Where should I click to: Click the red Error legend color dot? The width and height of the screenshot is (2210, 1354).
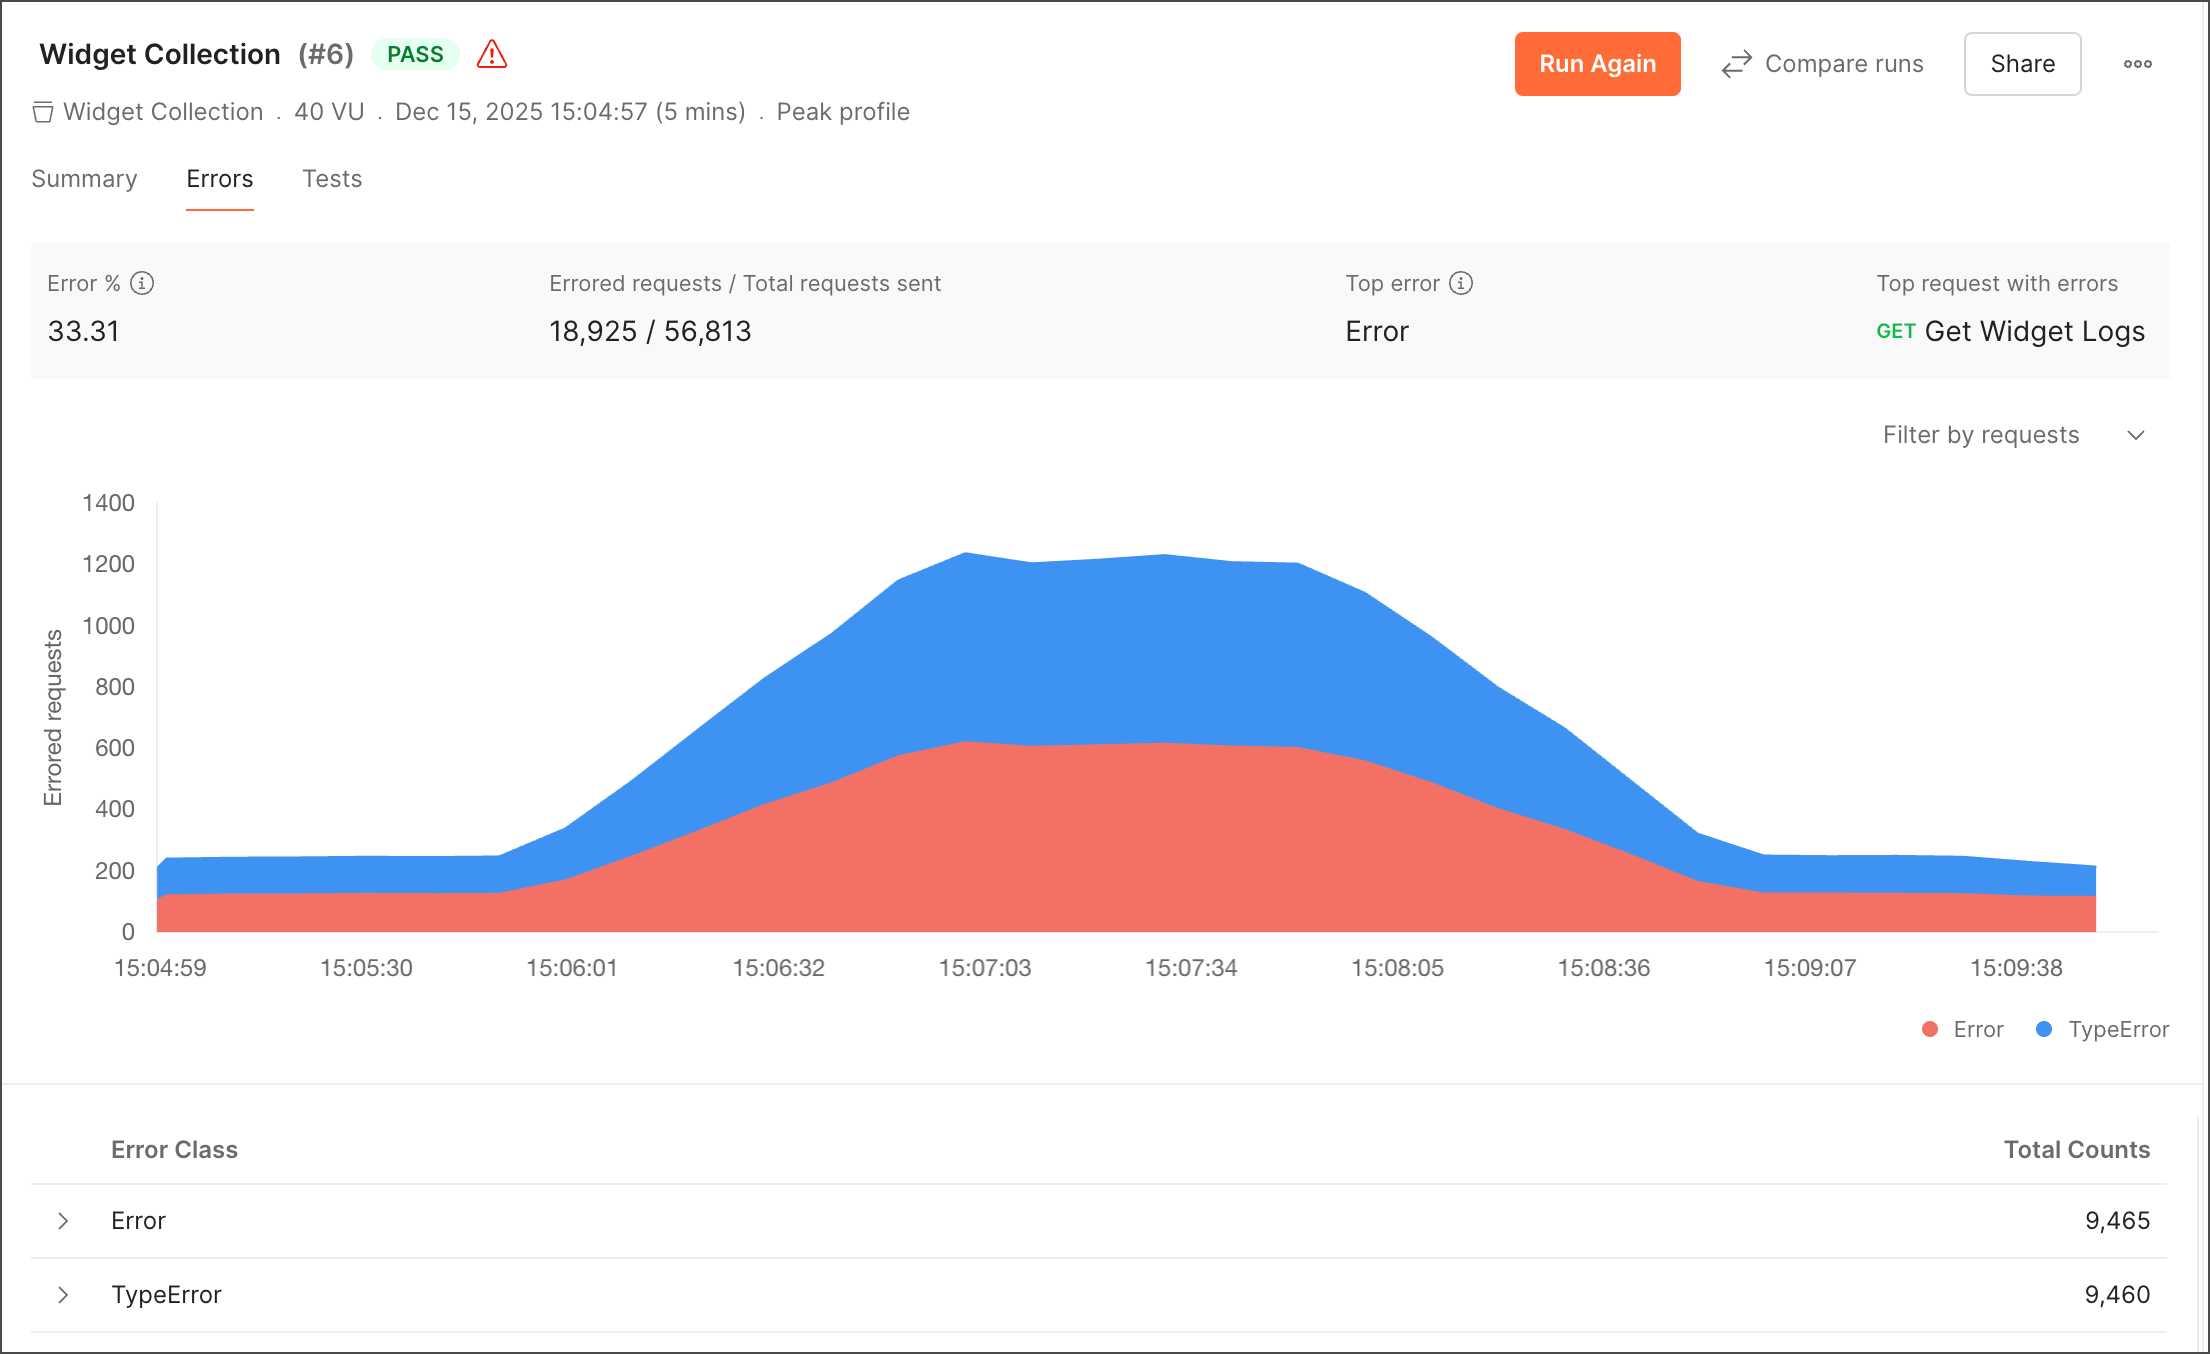click(1929, 1028)
